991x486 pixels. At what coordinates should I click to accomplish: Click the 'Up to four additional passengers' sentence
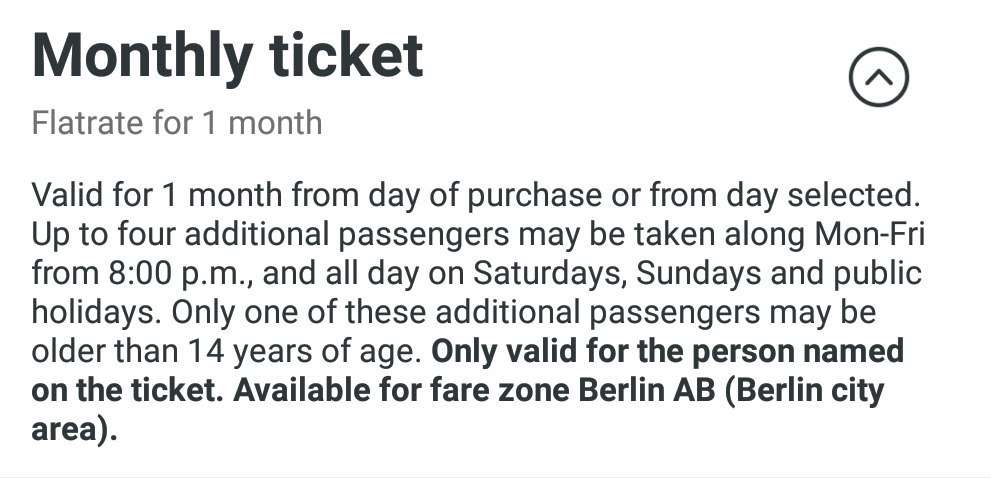(x=271, y=235)
